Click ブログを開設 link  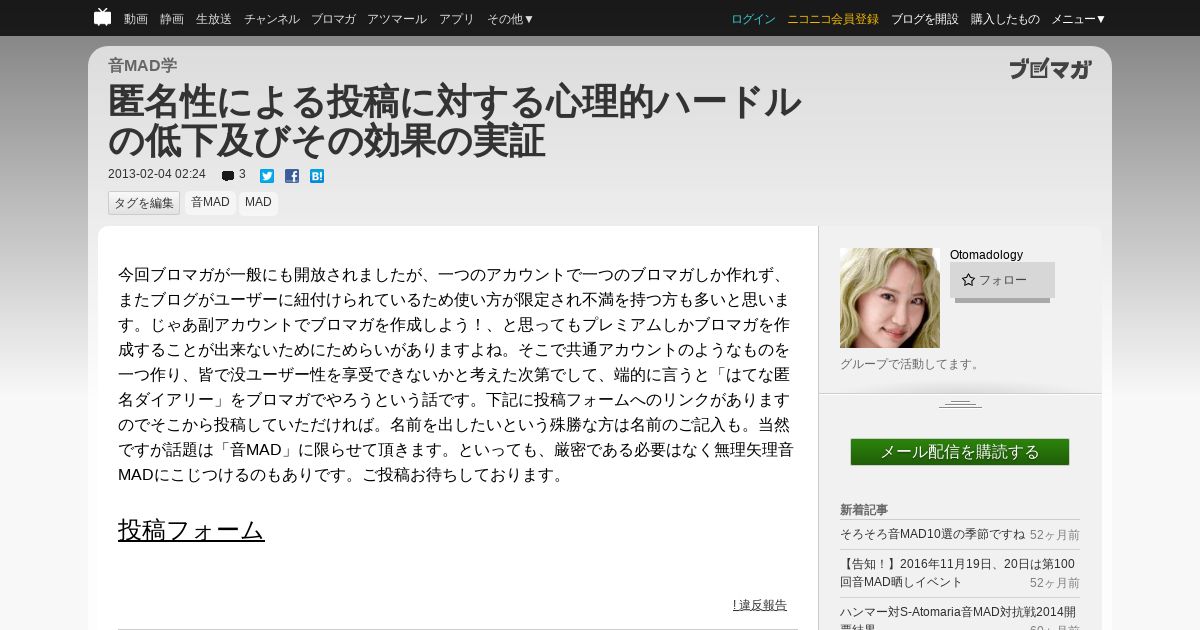point(925,19)
